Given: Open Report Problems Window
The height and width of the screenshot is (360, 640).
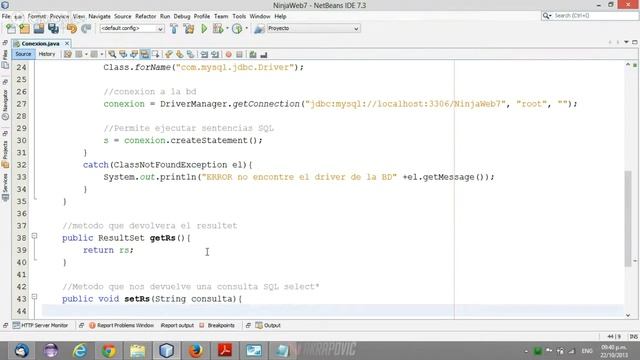Looking at the screenshot, I should (121, 325).
